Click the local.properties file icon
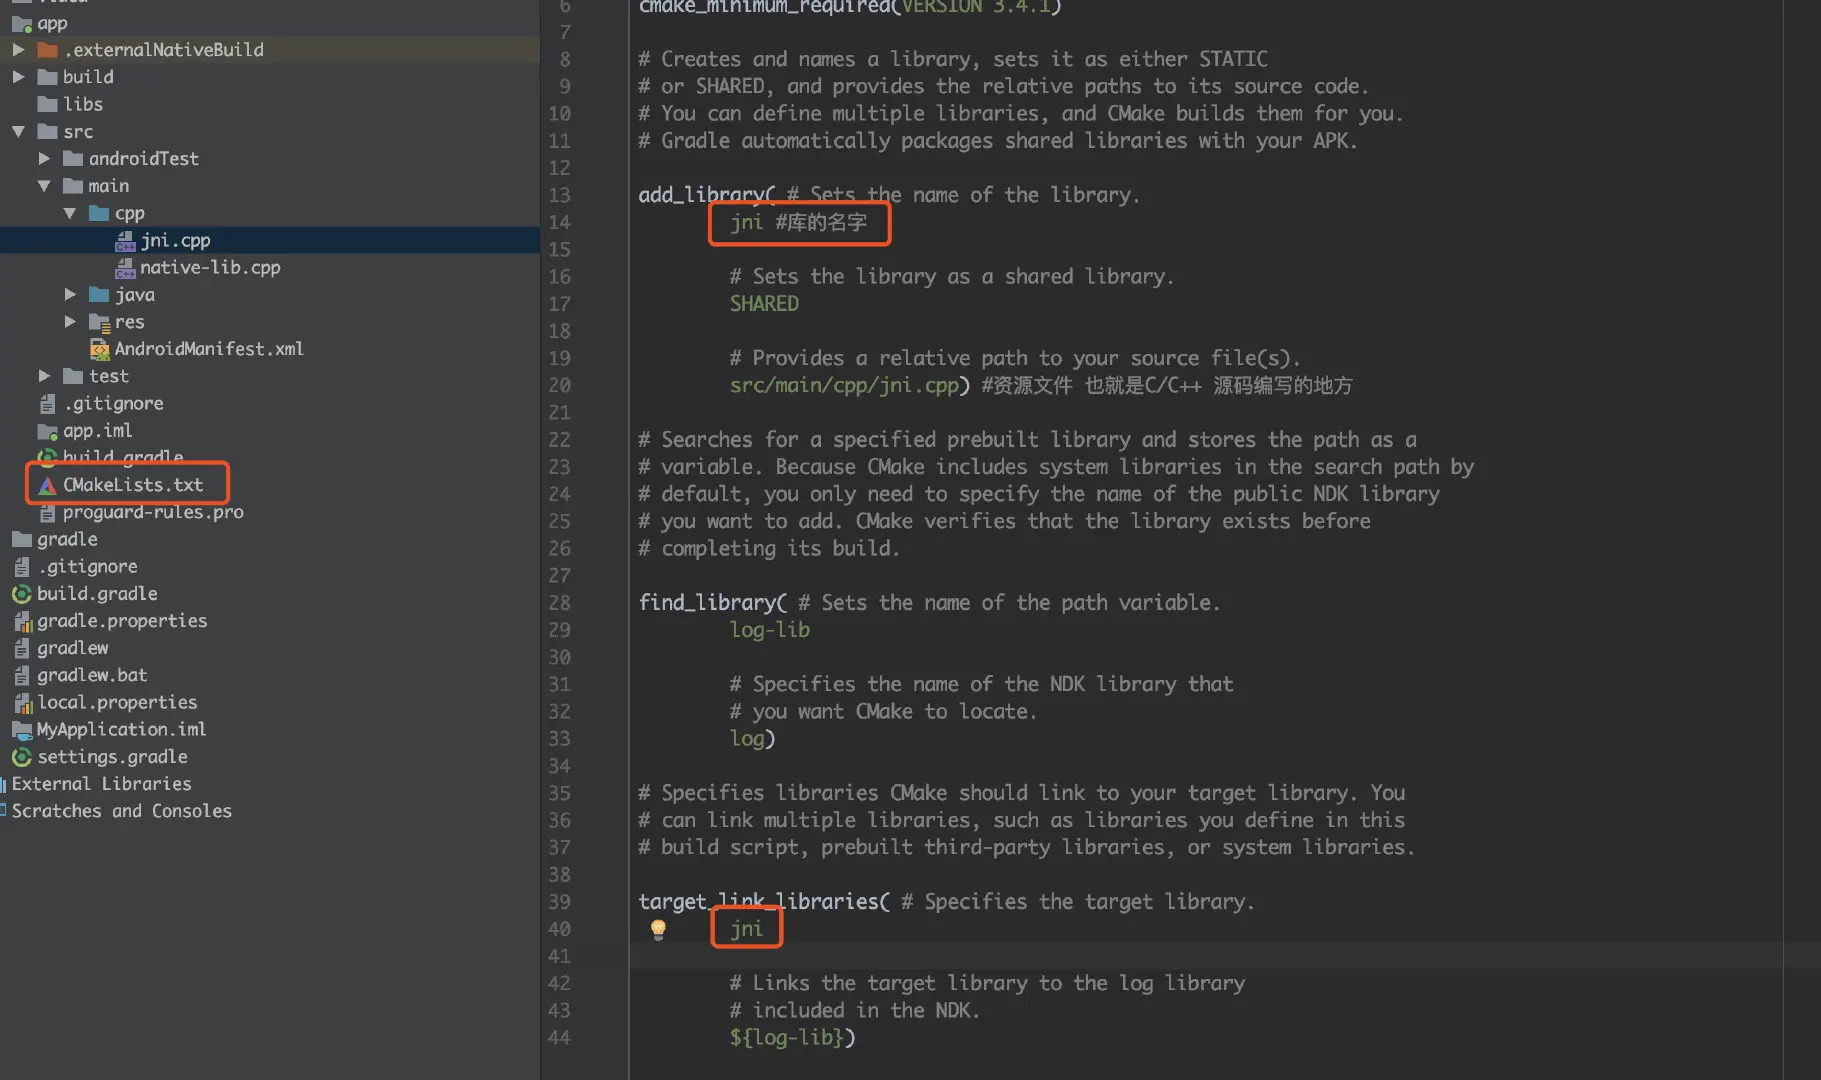Image resolution: width=1821 pixels, height=1080 pixels. tap(21, 703)
